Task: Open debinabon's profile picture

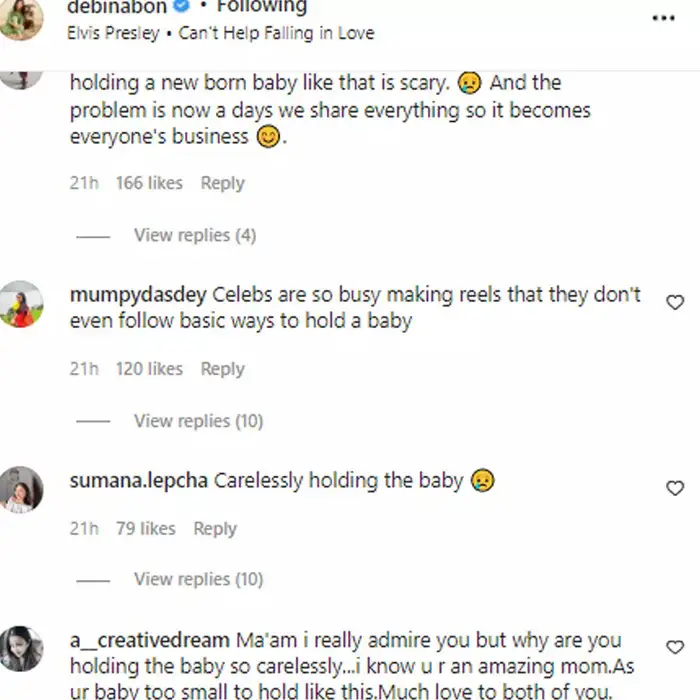Action: pyautogui.click(x=21, y=18)
